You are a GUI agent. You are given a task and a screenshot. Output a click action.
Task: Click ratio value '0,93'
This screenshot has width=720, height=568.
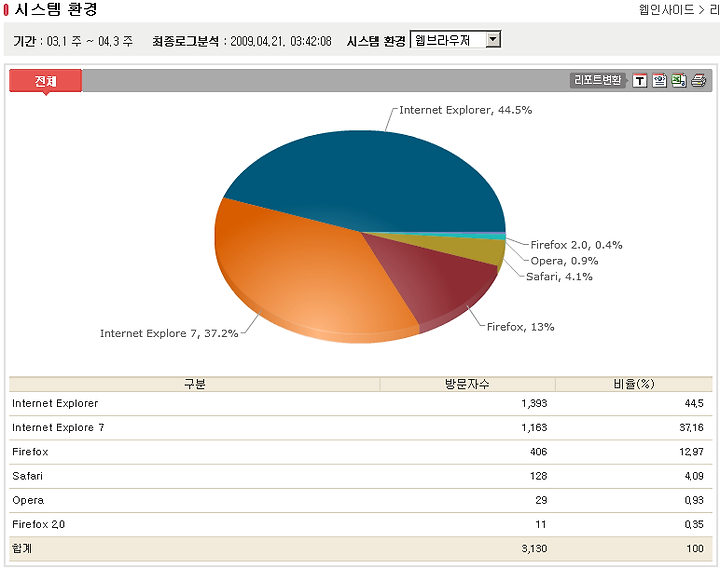tap(694, 501)
